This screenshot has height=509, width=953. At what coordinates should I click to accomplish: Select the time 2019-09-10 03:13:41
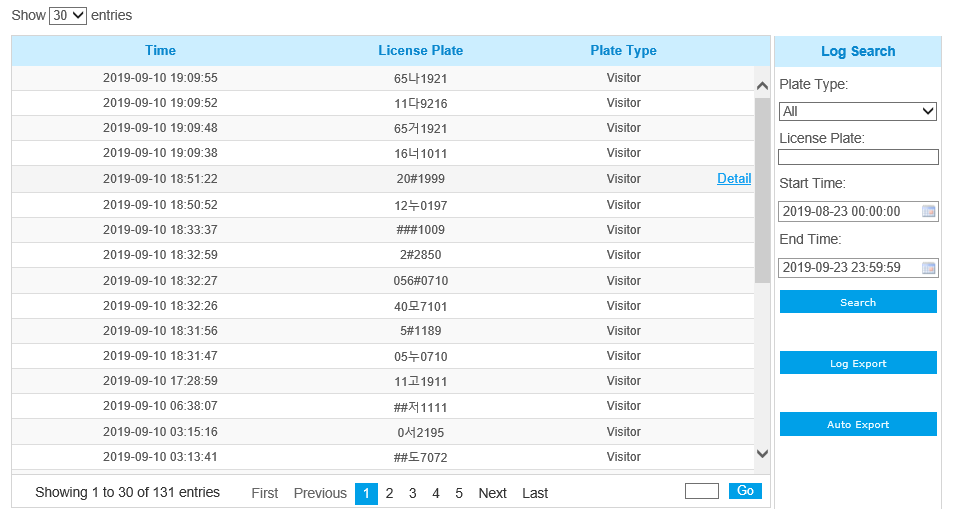click(x=160, y=457)
